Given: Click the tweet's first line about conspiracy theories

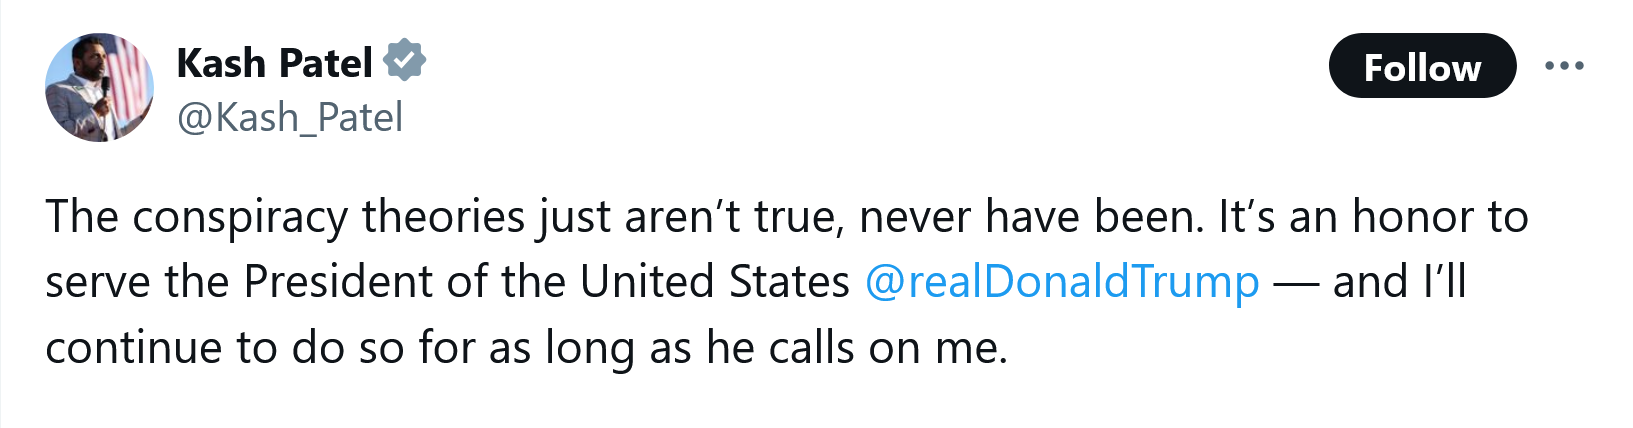Looking at the screenshot, I should [x=787, y=217].
